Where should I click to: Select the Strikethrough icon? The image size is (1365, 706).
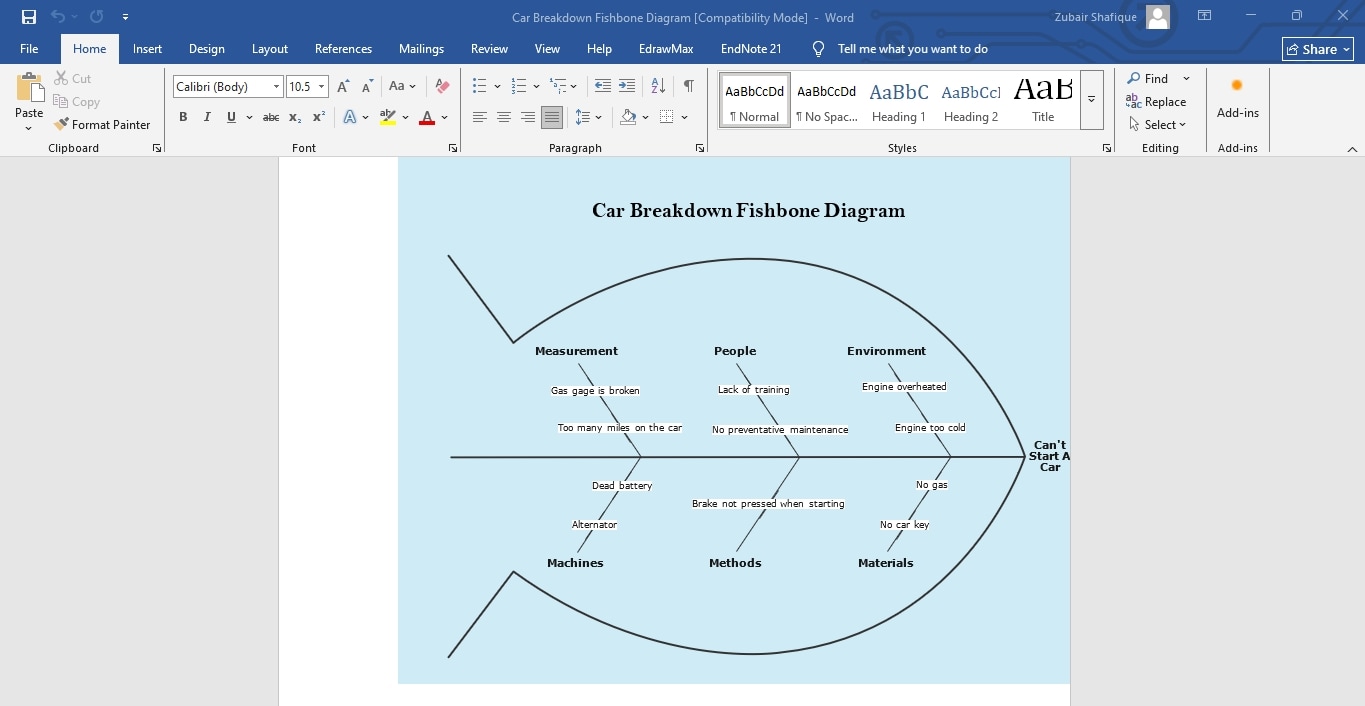pyautogui.click(x=270, y=117)
